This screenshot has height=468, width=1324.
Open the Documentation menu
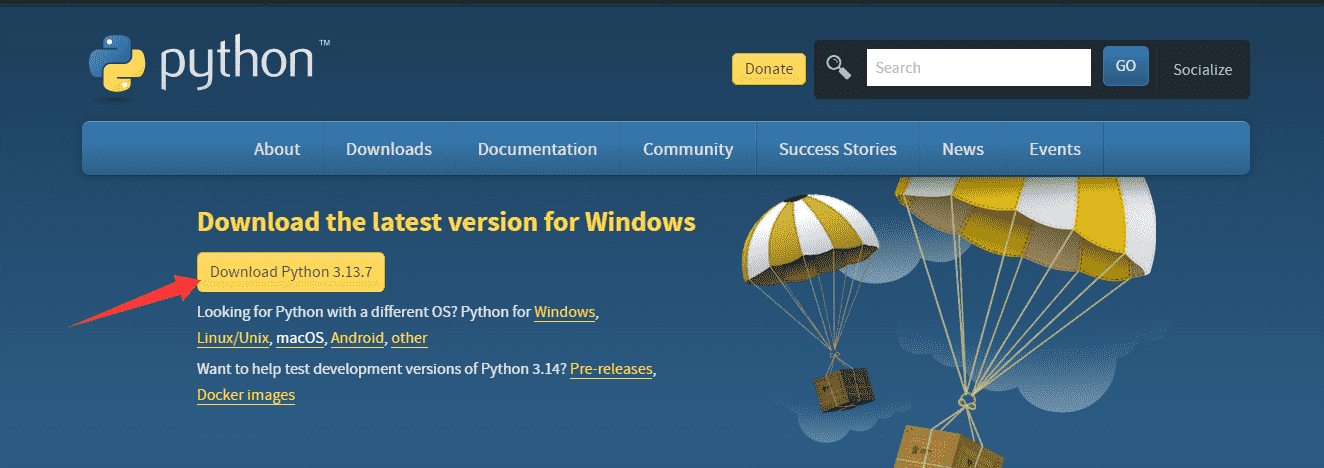[x=537, y=149]
